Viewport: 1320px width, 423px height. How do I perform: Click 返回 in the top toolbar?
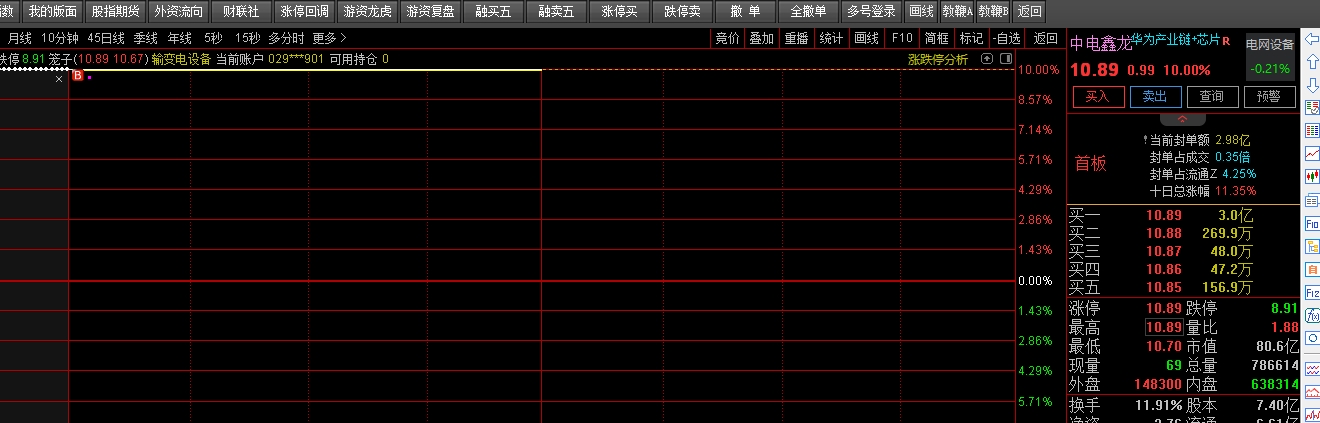coord(1029,12)
